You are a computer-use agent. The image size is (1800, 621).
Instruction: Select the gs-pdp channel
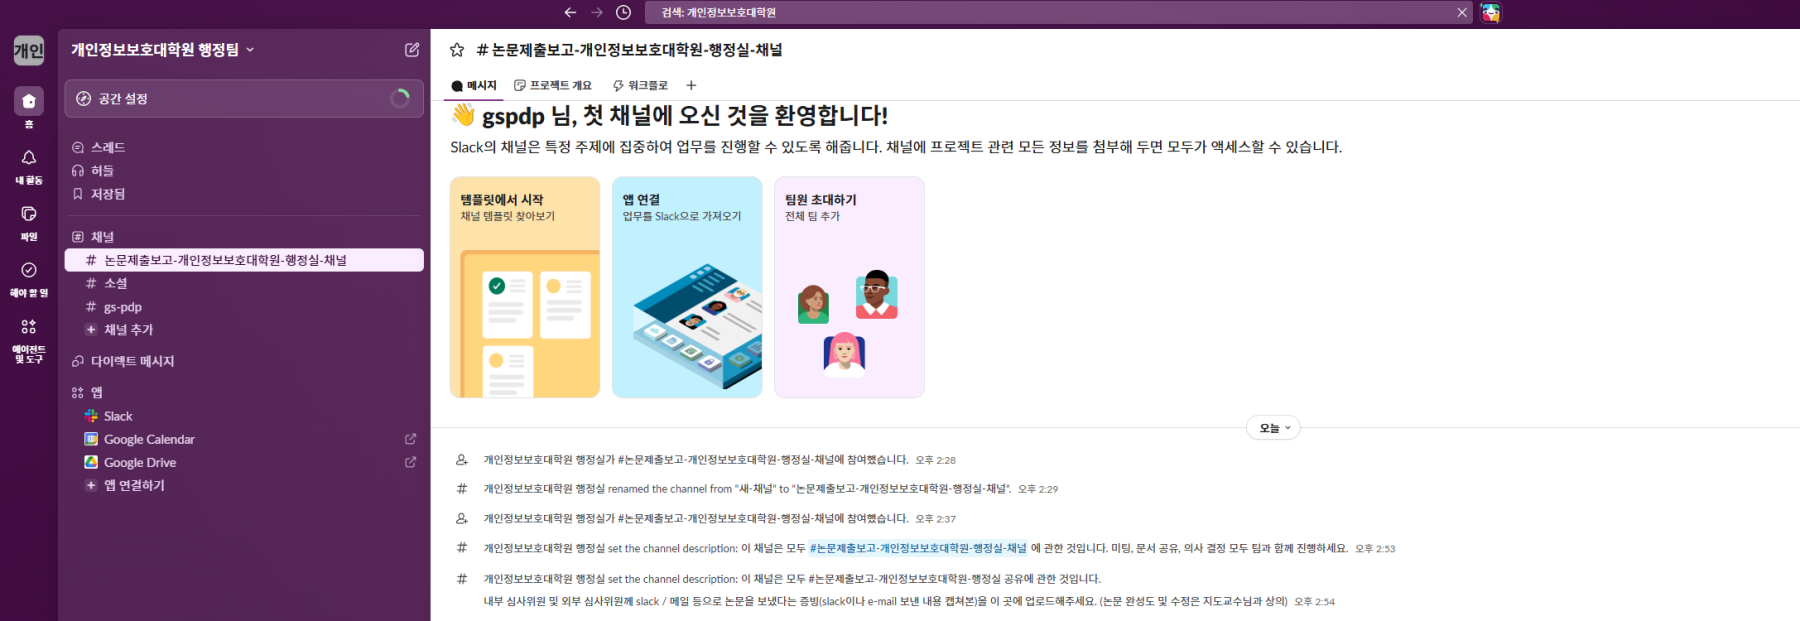tap(244, 307)
